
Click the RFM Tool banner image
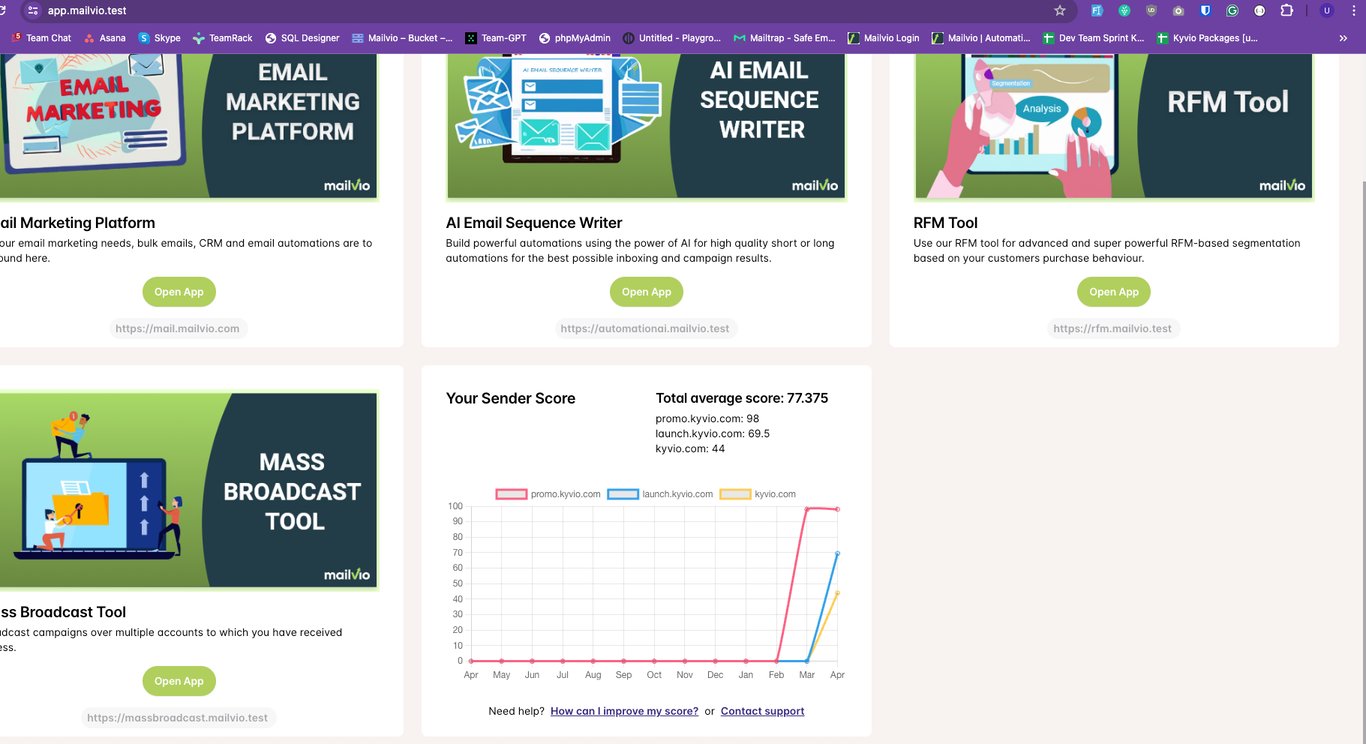coord(1113,126)
